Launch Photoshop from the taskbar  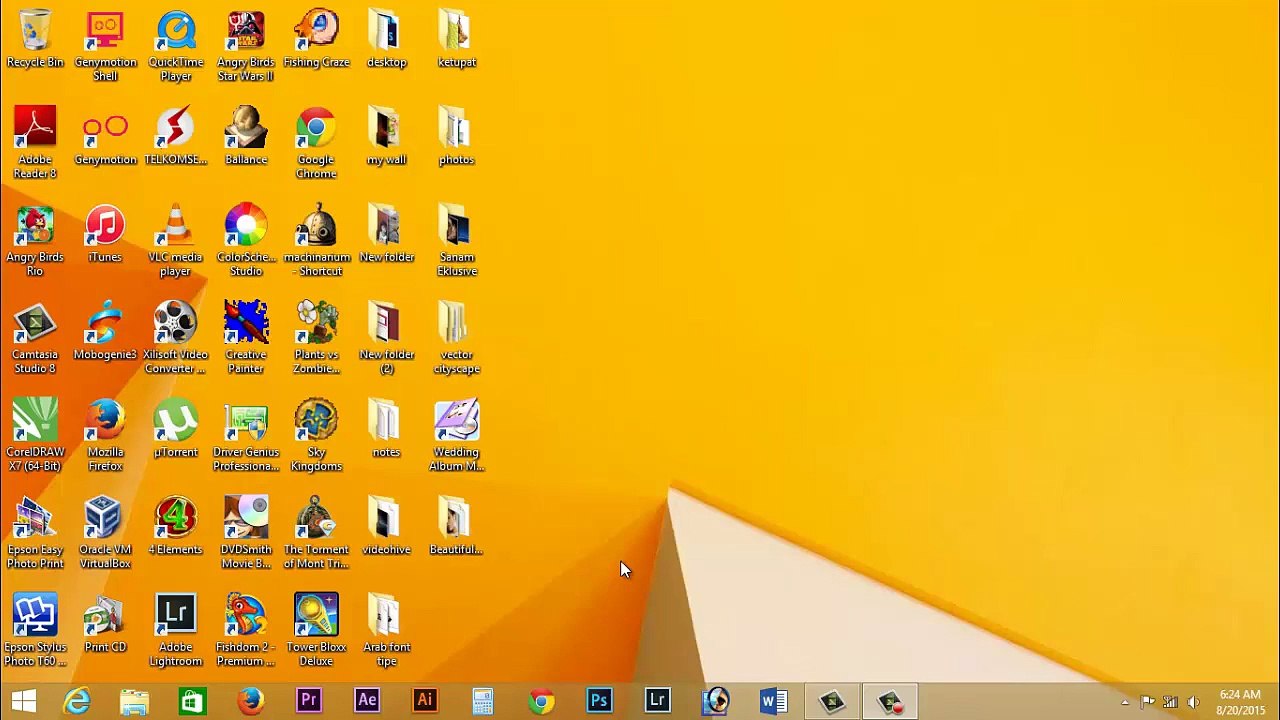[x=599, y=701]
